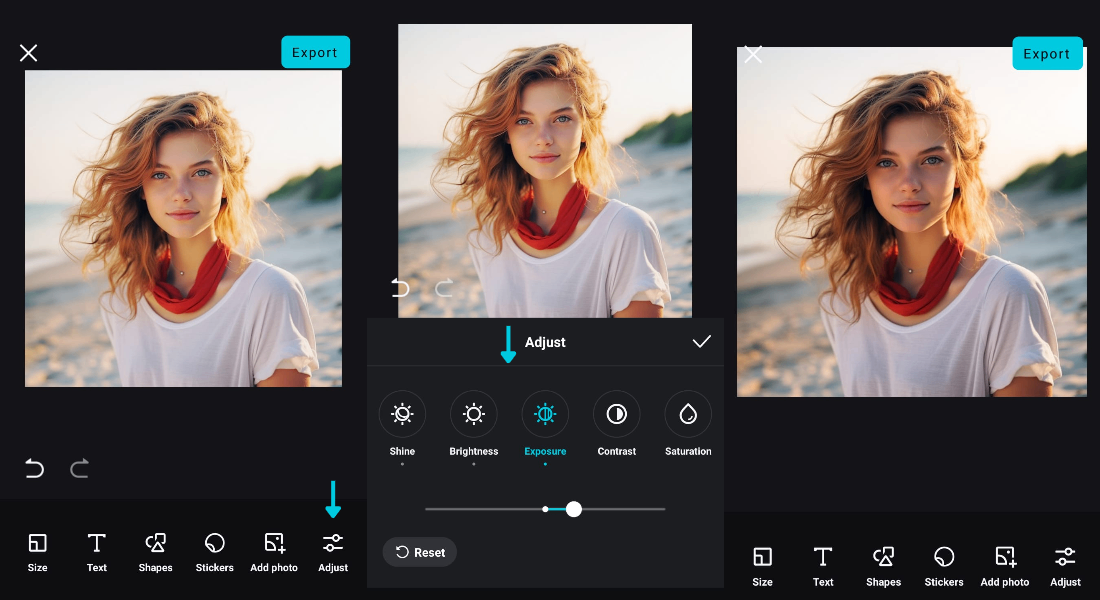Open Adjust tool in right editor panel
Viewport: 1100px width, 600px height.
click(1065, 567)
